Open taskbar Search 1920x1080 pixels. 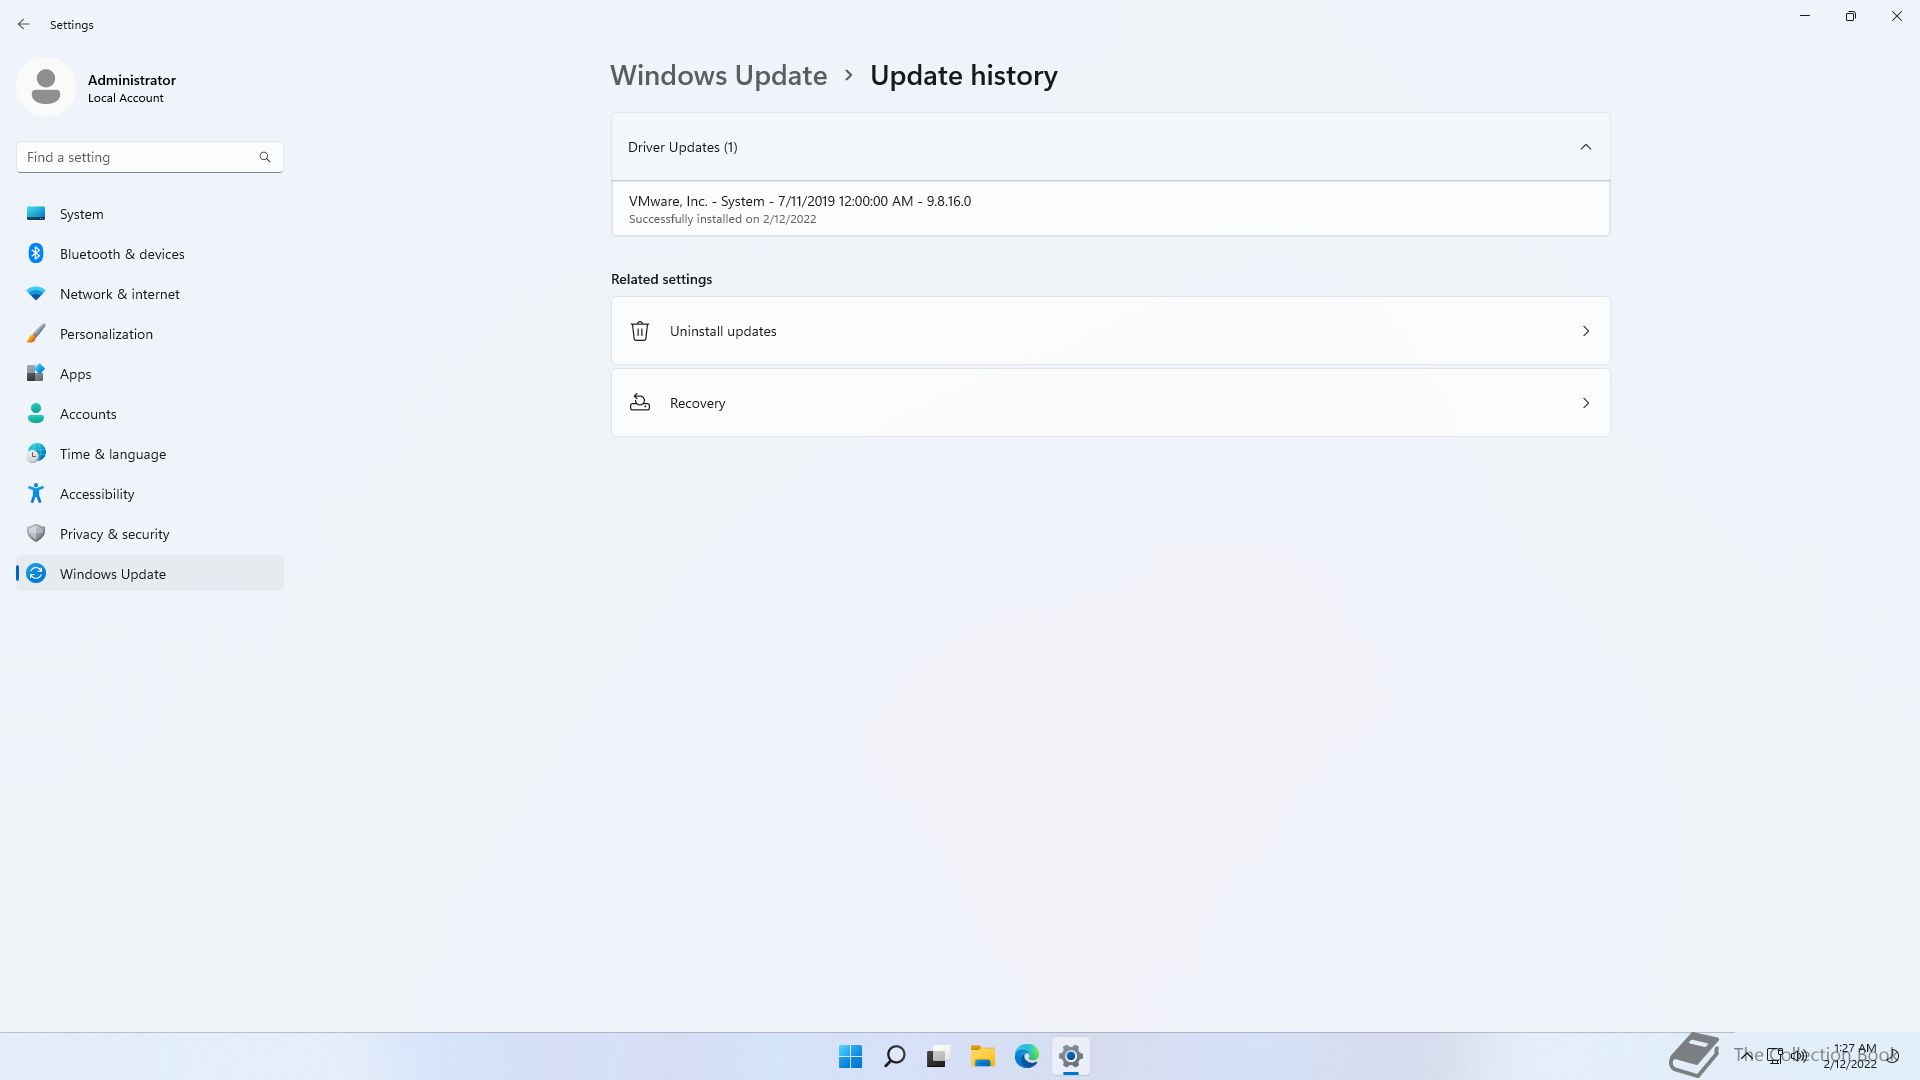pyautogui.click(x=895, y=1056)
